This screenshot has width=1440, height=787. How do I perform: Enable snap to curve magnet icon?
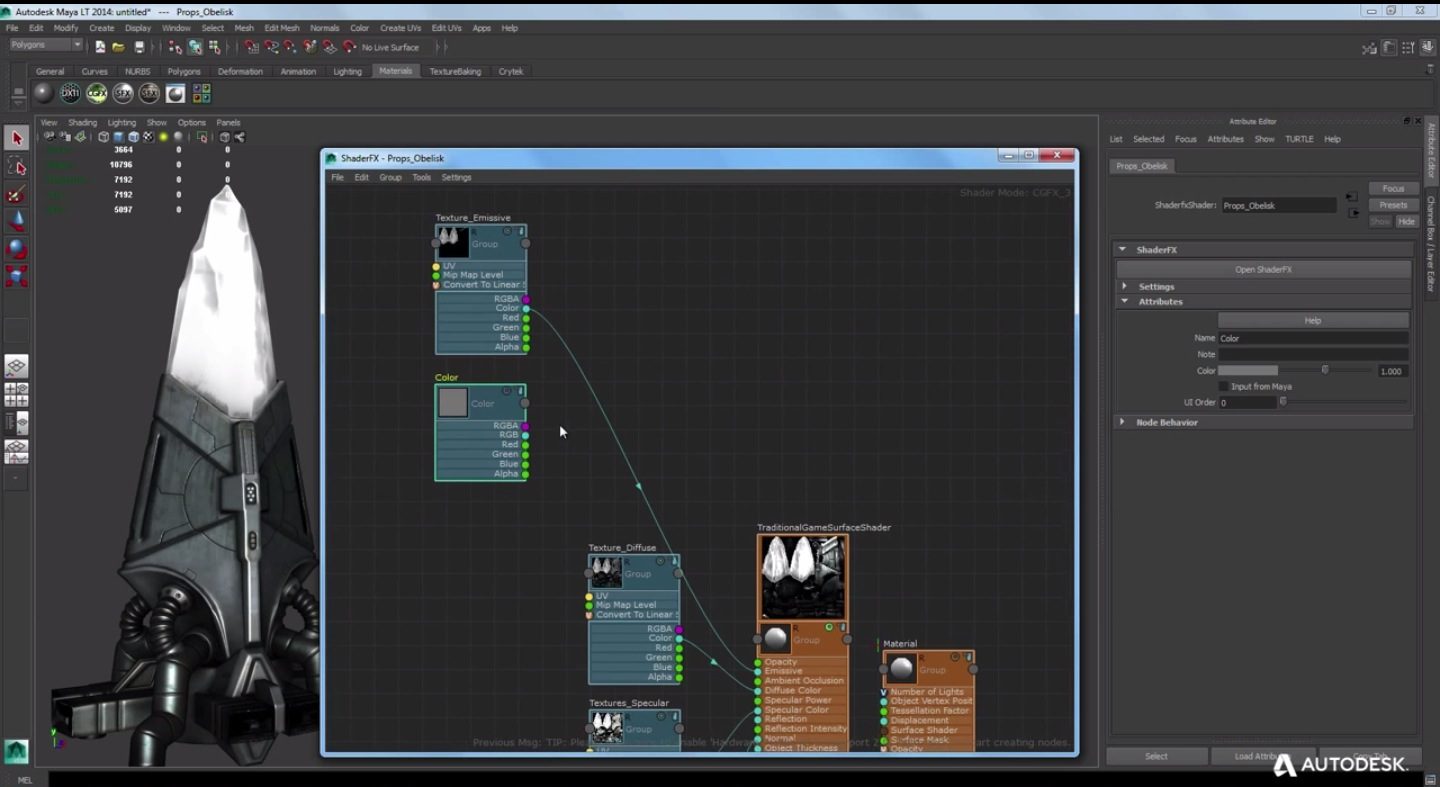tap(271, 47)
